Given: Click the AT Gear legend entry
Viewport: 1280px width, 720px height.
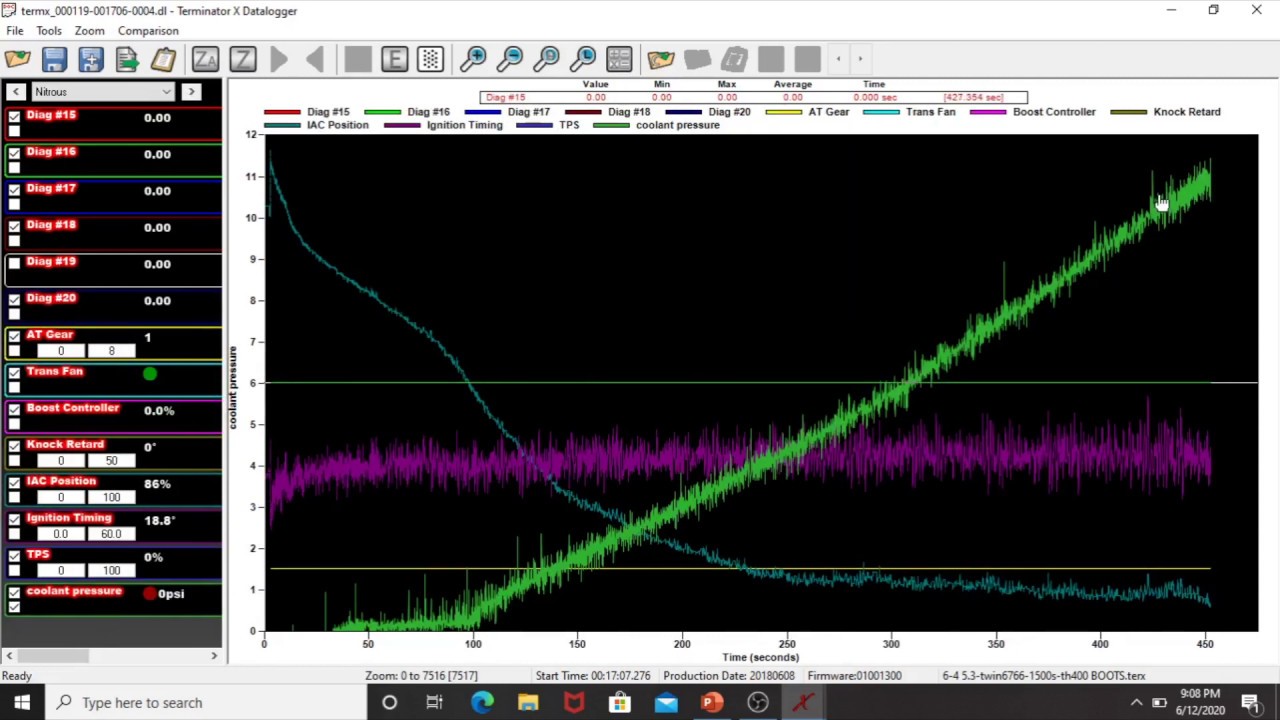Looking at the screenshot, I should [807, 112].
